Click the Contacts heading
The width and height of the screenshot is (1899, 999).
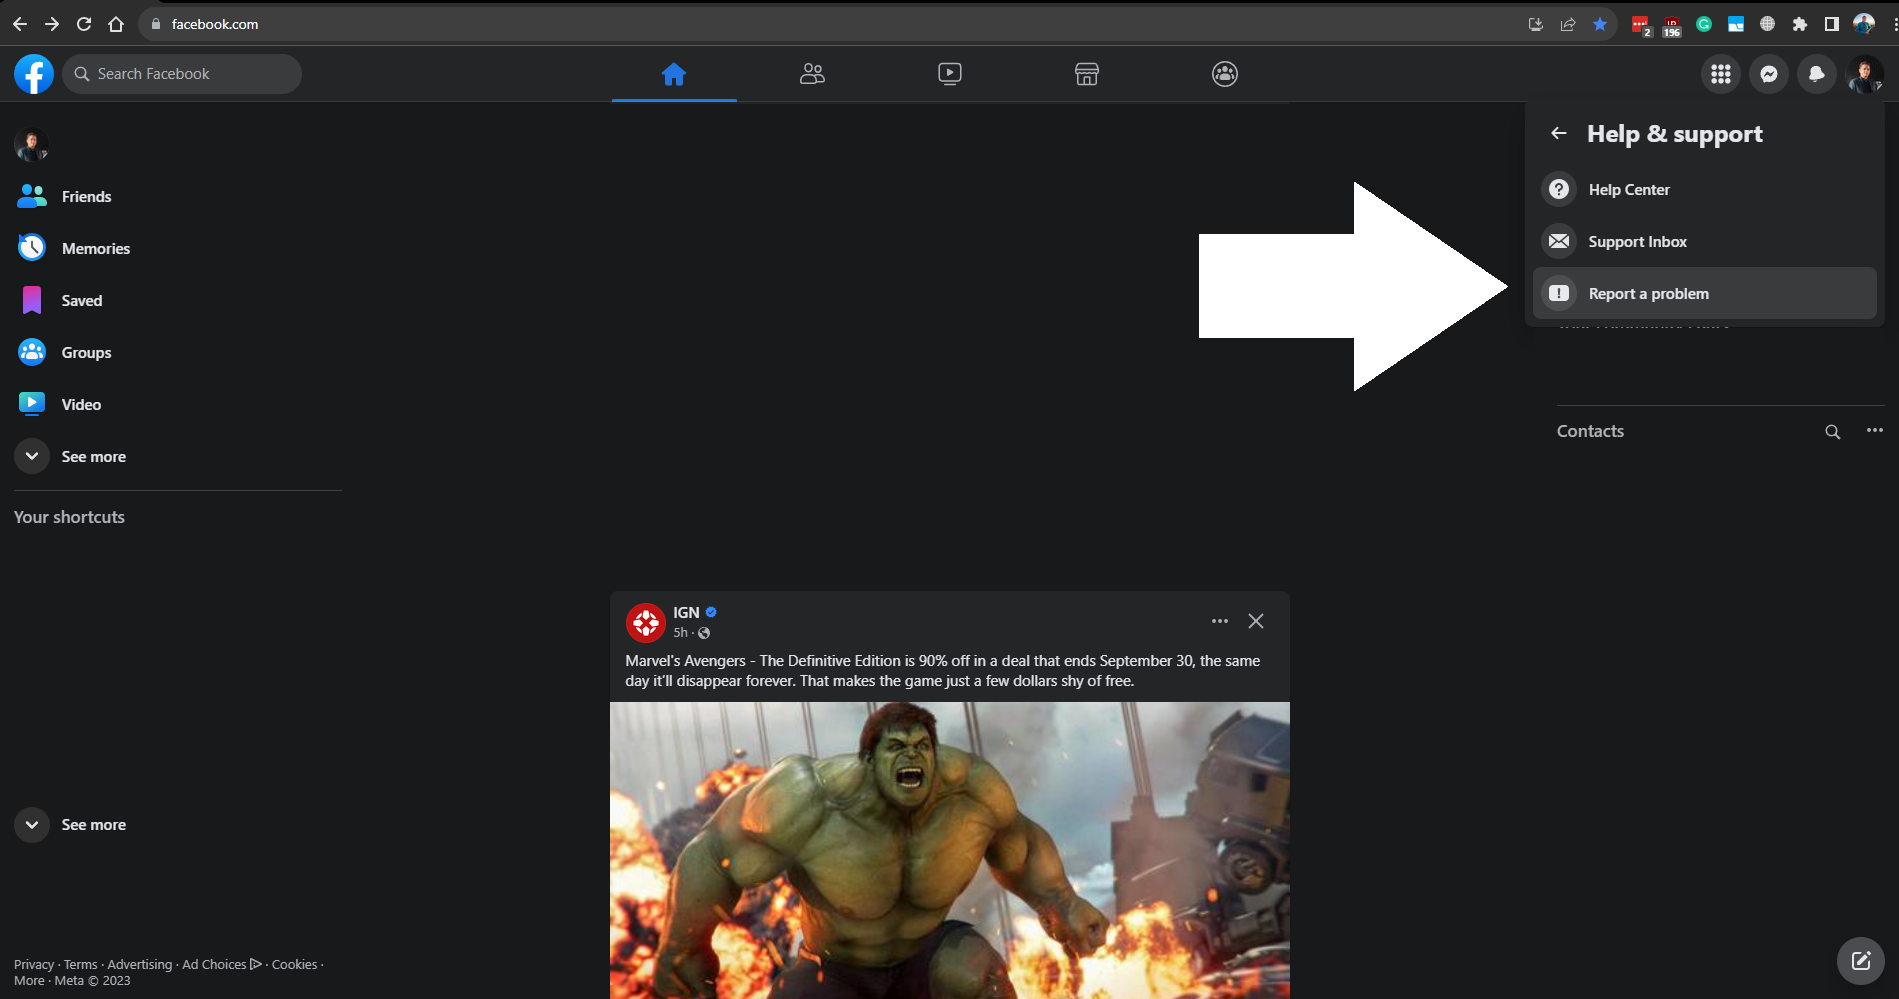click(1590, 431)
